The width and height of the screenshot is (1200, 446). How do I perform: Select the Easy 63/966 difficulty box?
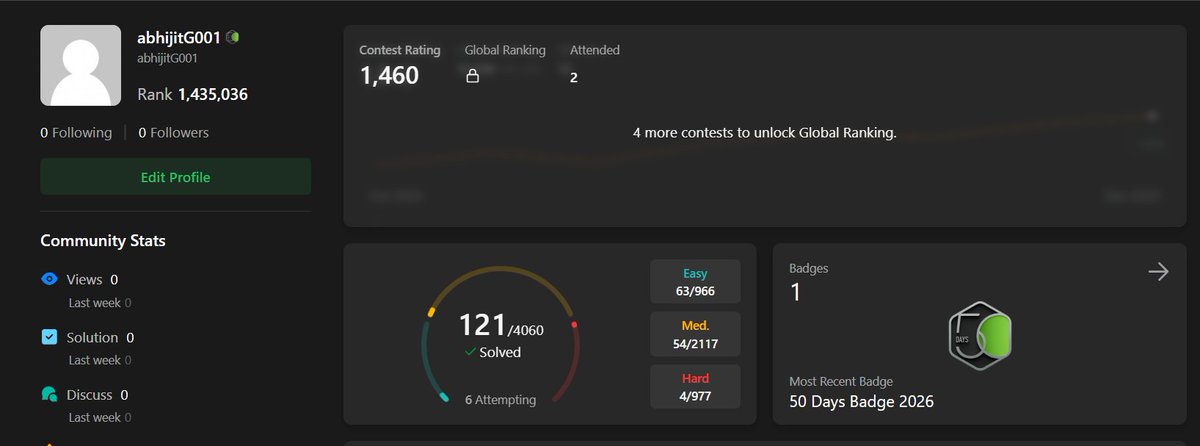[x=695, y=282]
